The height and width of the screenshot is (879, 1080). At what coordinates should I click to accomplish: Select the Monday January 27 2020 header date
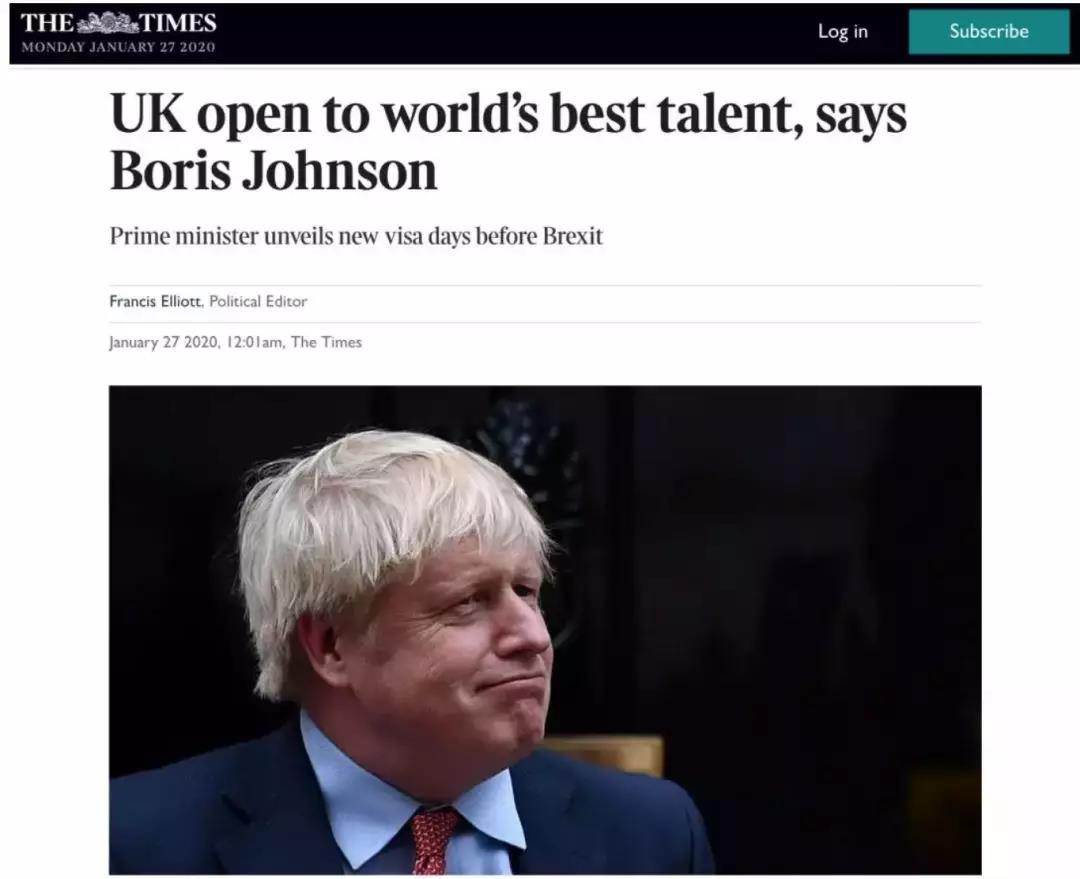[118, 47]
